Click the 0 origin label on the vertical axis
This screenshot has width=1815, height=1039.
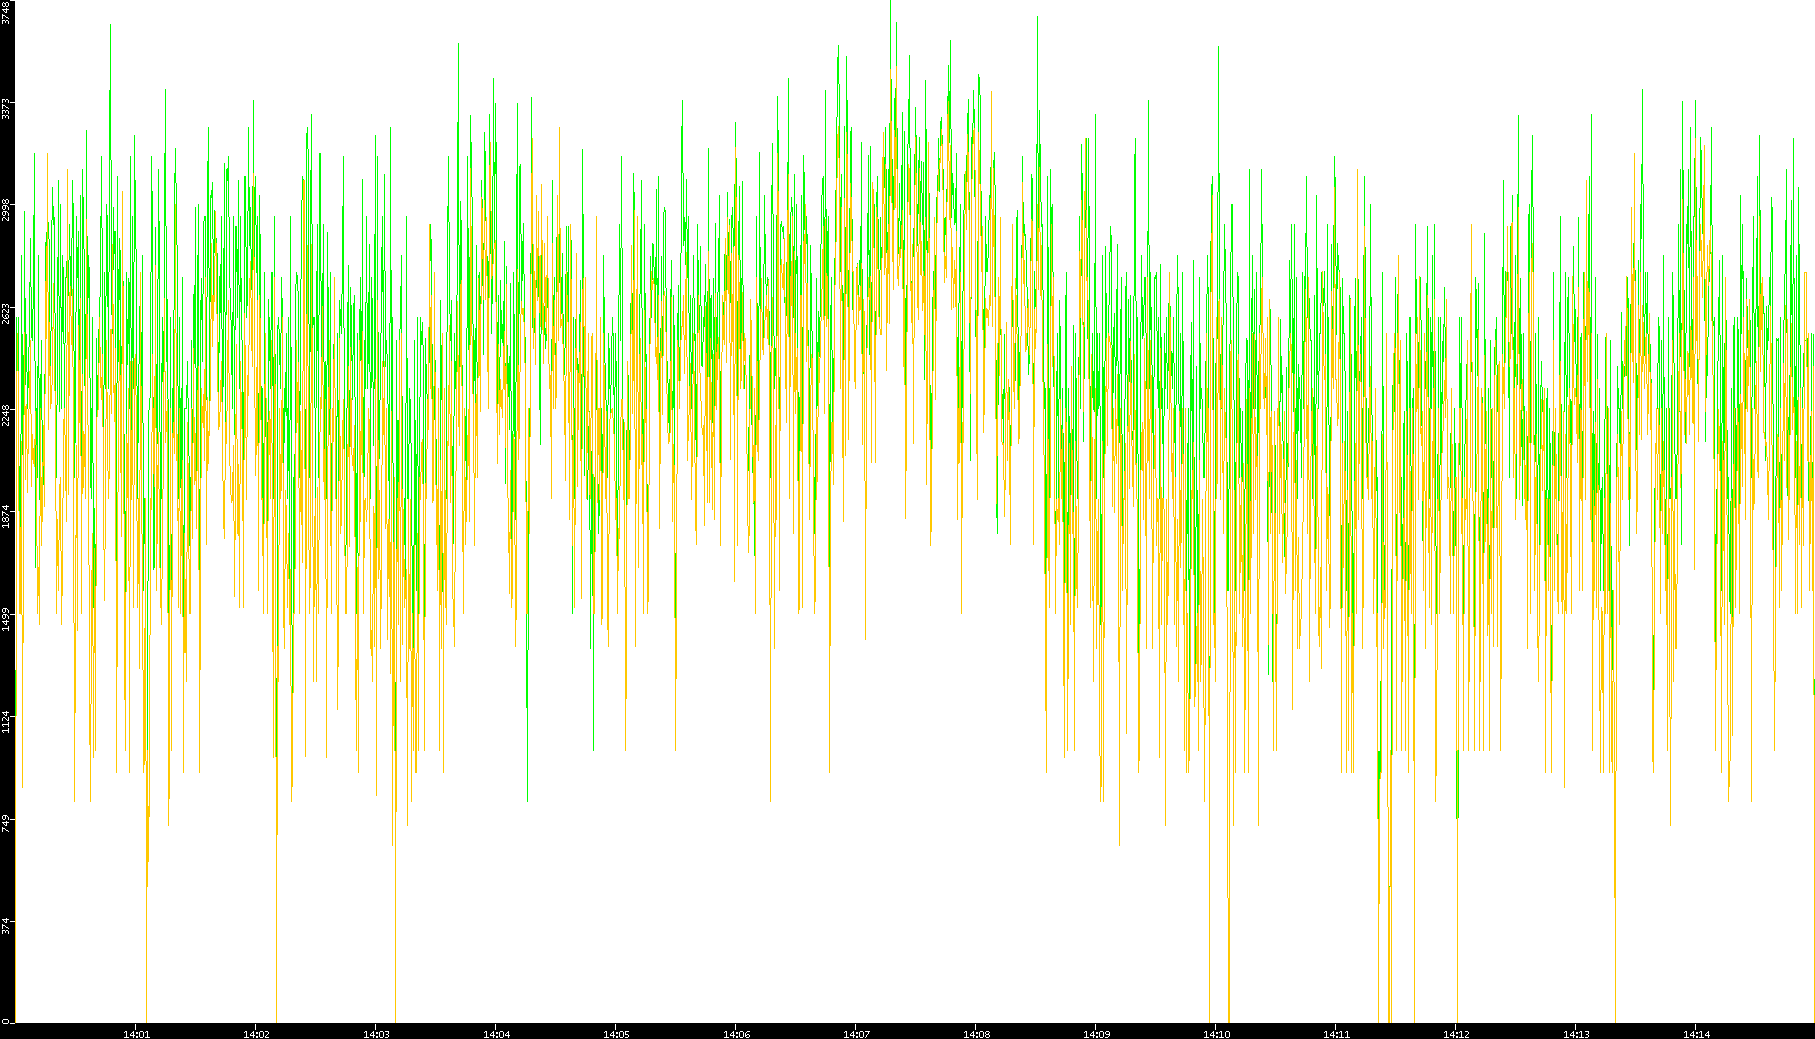6,1020
